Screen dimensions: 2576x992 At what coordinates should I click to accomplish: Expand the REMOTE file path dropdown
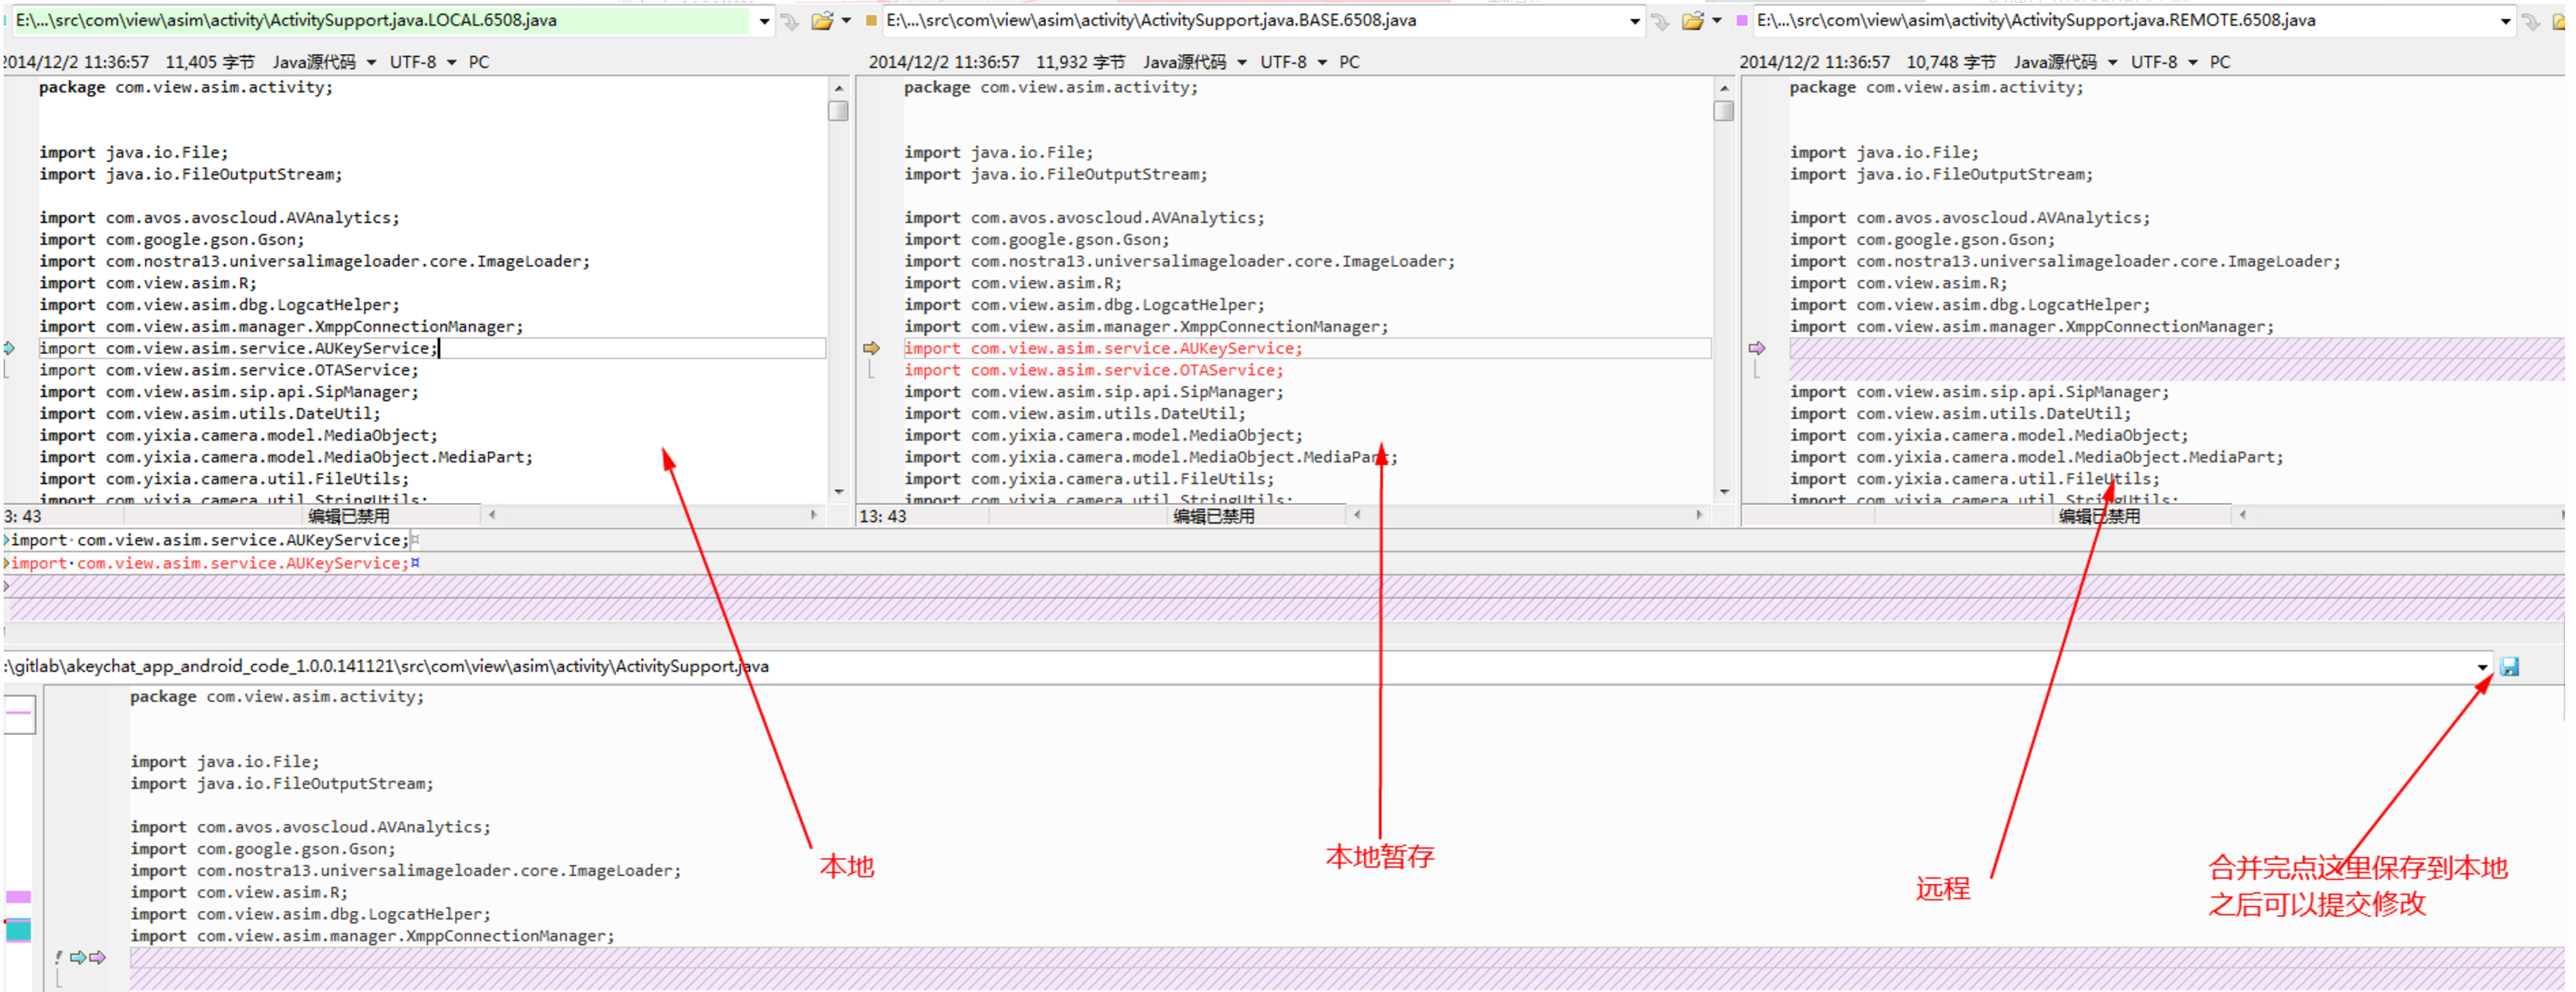tap(2505, 20)
